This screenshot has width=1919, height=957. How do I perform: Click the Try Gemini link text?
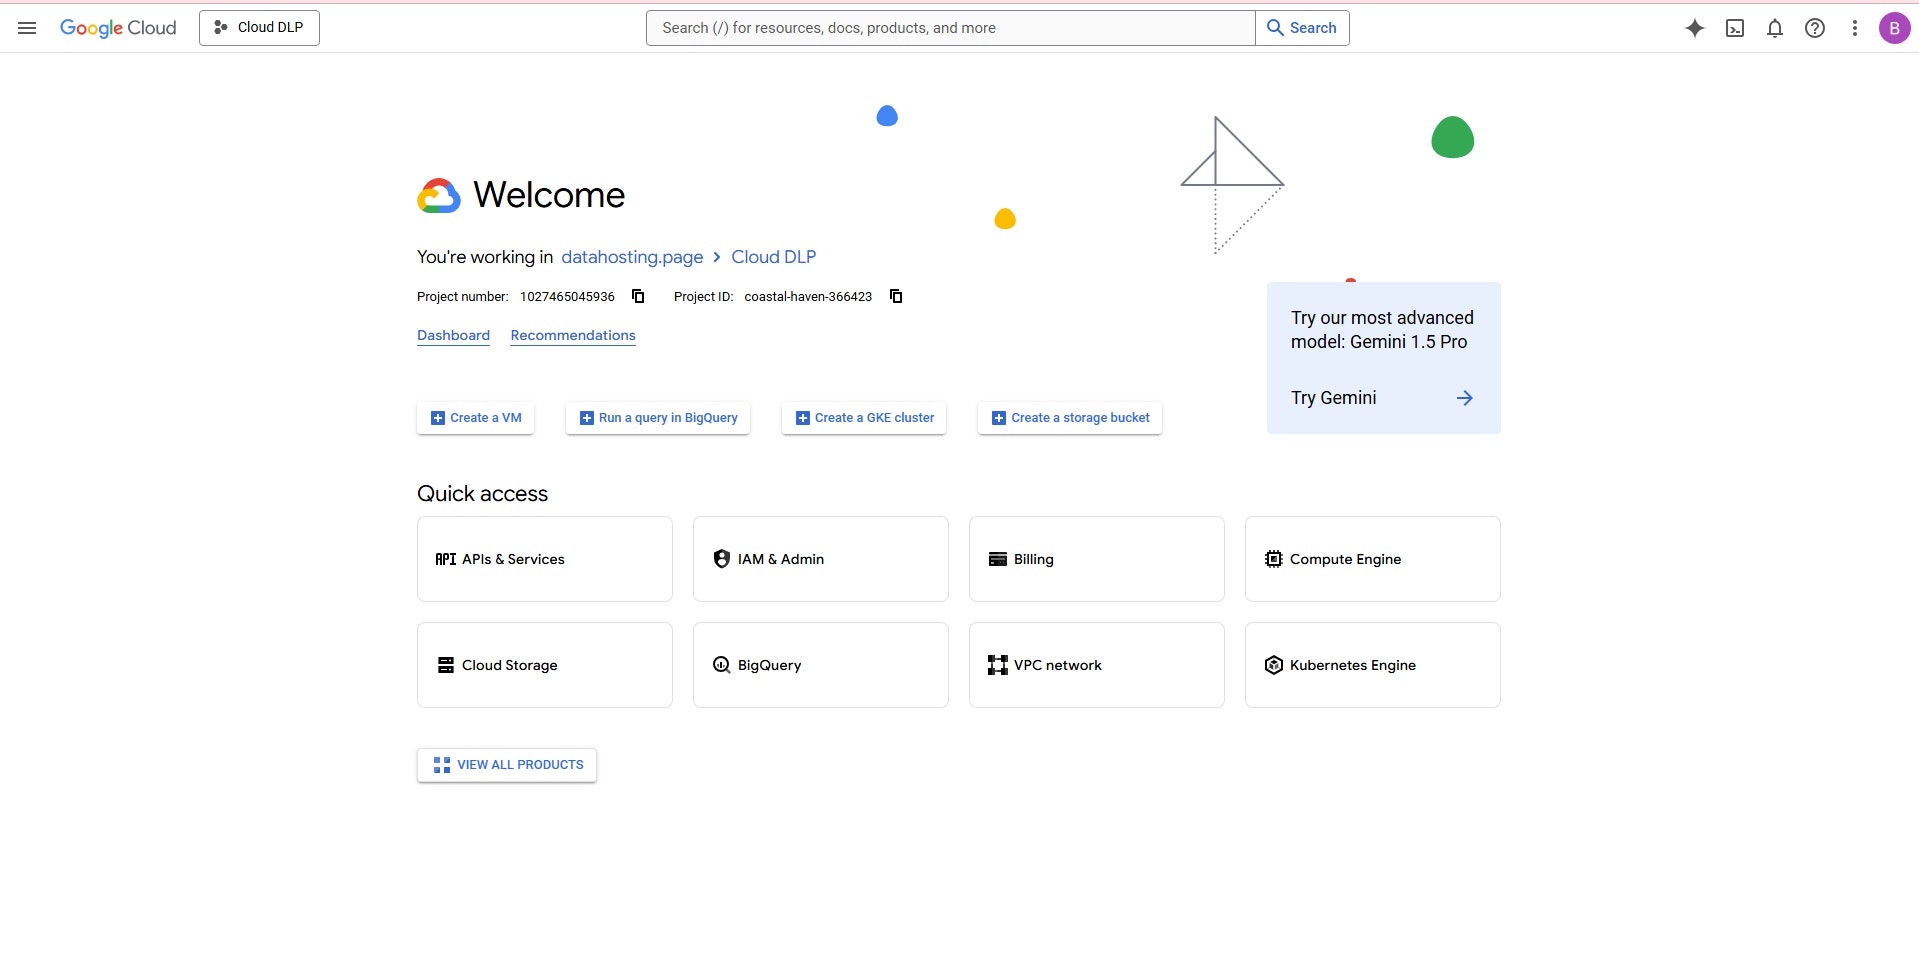point(1333,398)
